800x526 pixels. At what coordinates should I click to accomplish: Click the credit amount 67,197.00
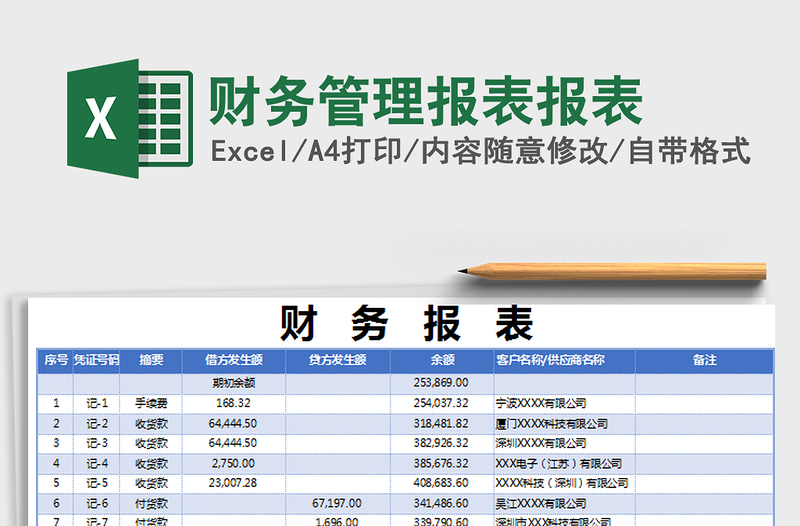tap(337, 503)
